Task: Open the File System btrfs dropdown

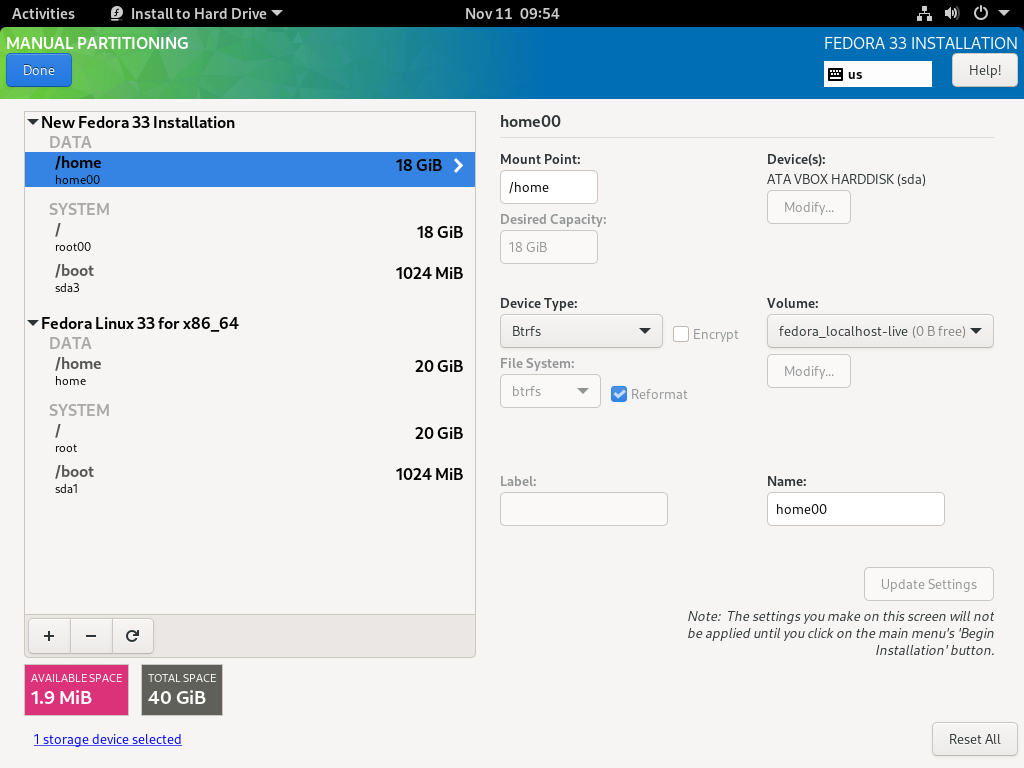Action: click(x=550, y=391)
